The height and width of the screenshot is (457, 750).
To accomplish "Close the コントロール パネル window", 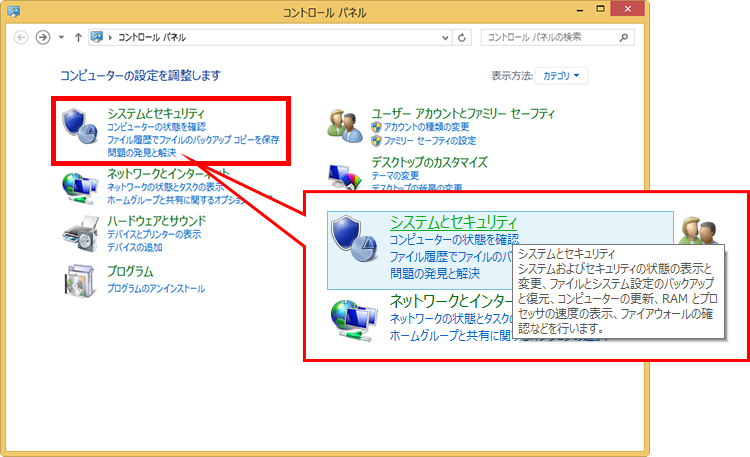I will [628, 9].
